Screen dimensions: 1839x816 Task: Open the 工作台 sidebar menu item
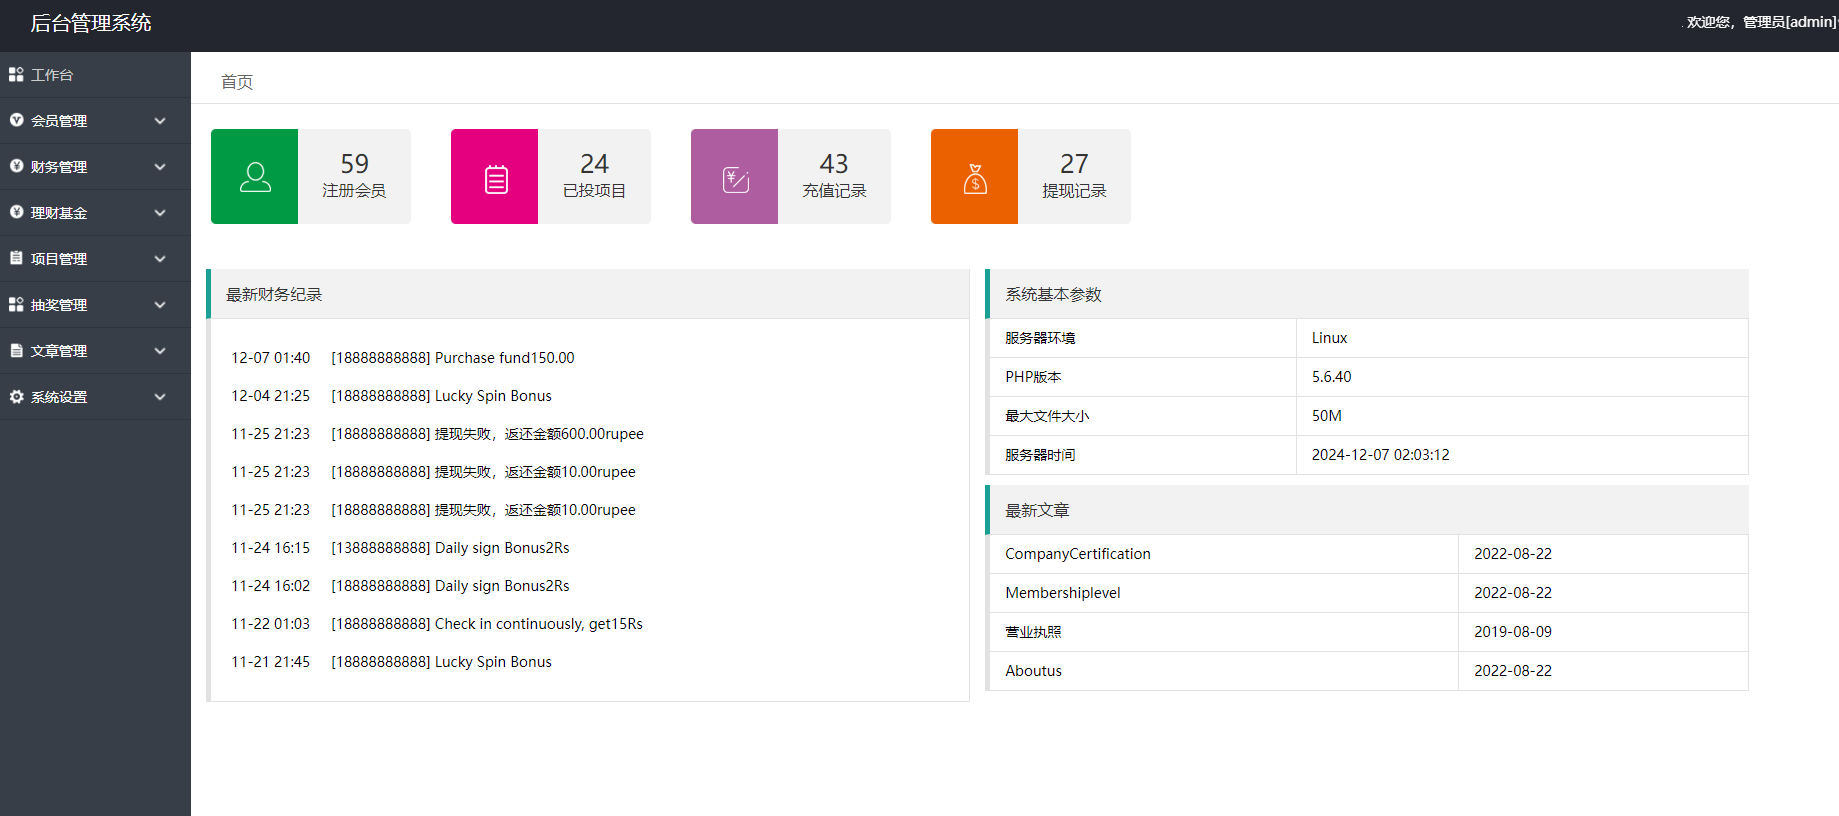(52, 75)
